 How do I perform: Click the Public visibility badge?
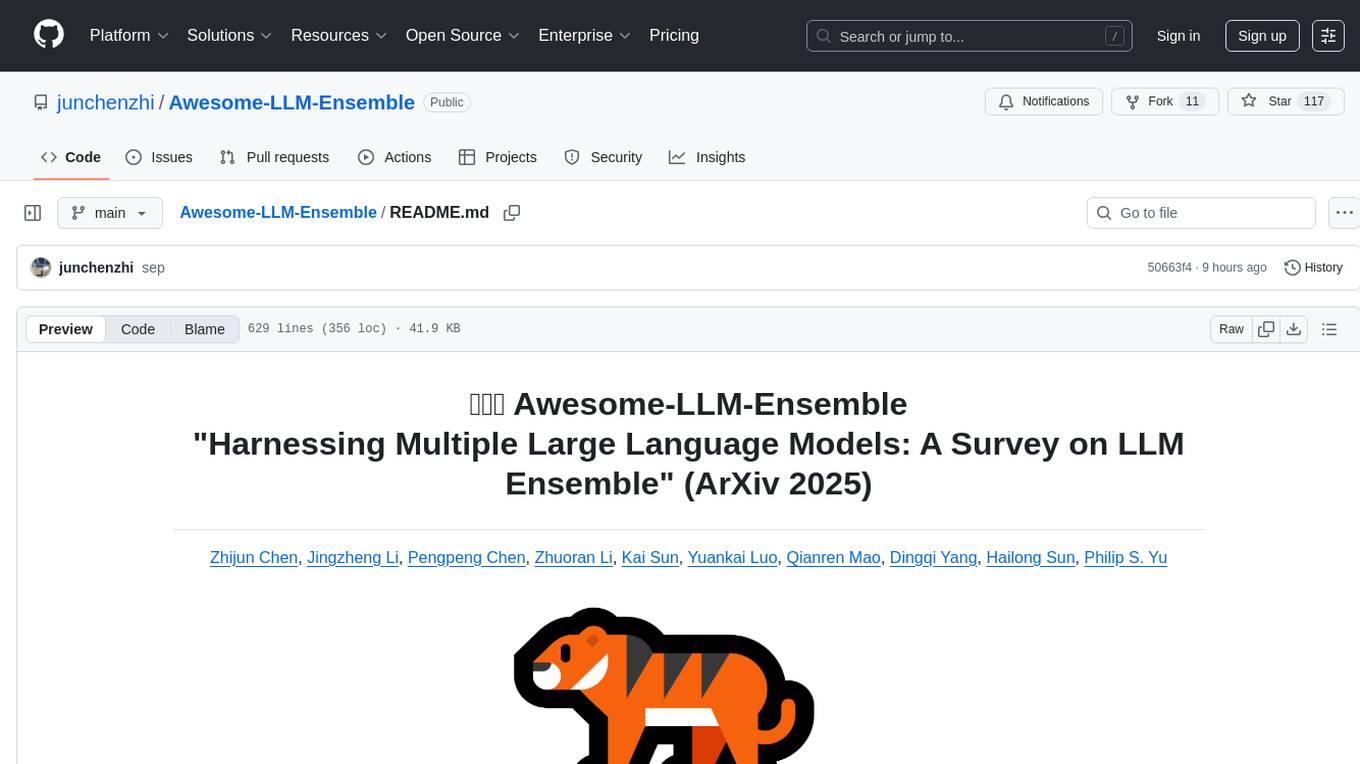click(x=446, y=102)
